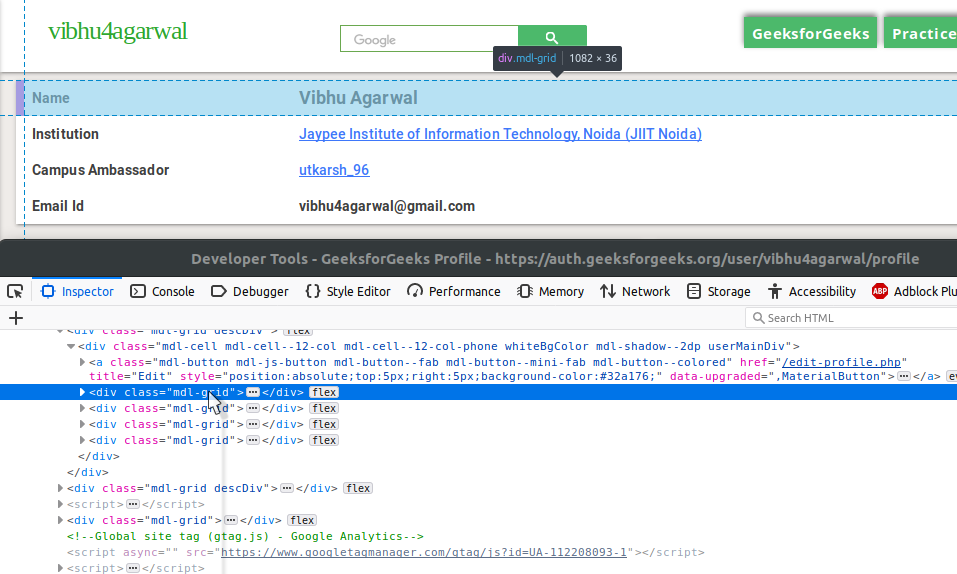The width and height of the screenshot is (957, 574).
Task: Click ellipsis badge in fourth mdl-grid row
Action: pos(253,440)
